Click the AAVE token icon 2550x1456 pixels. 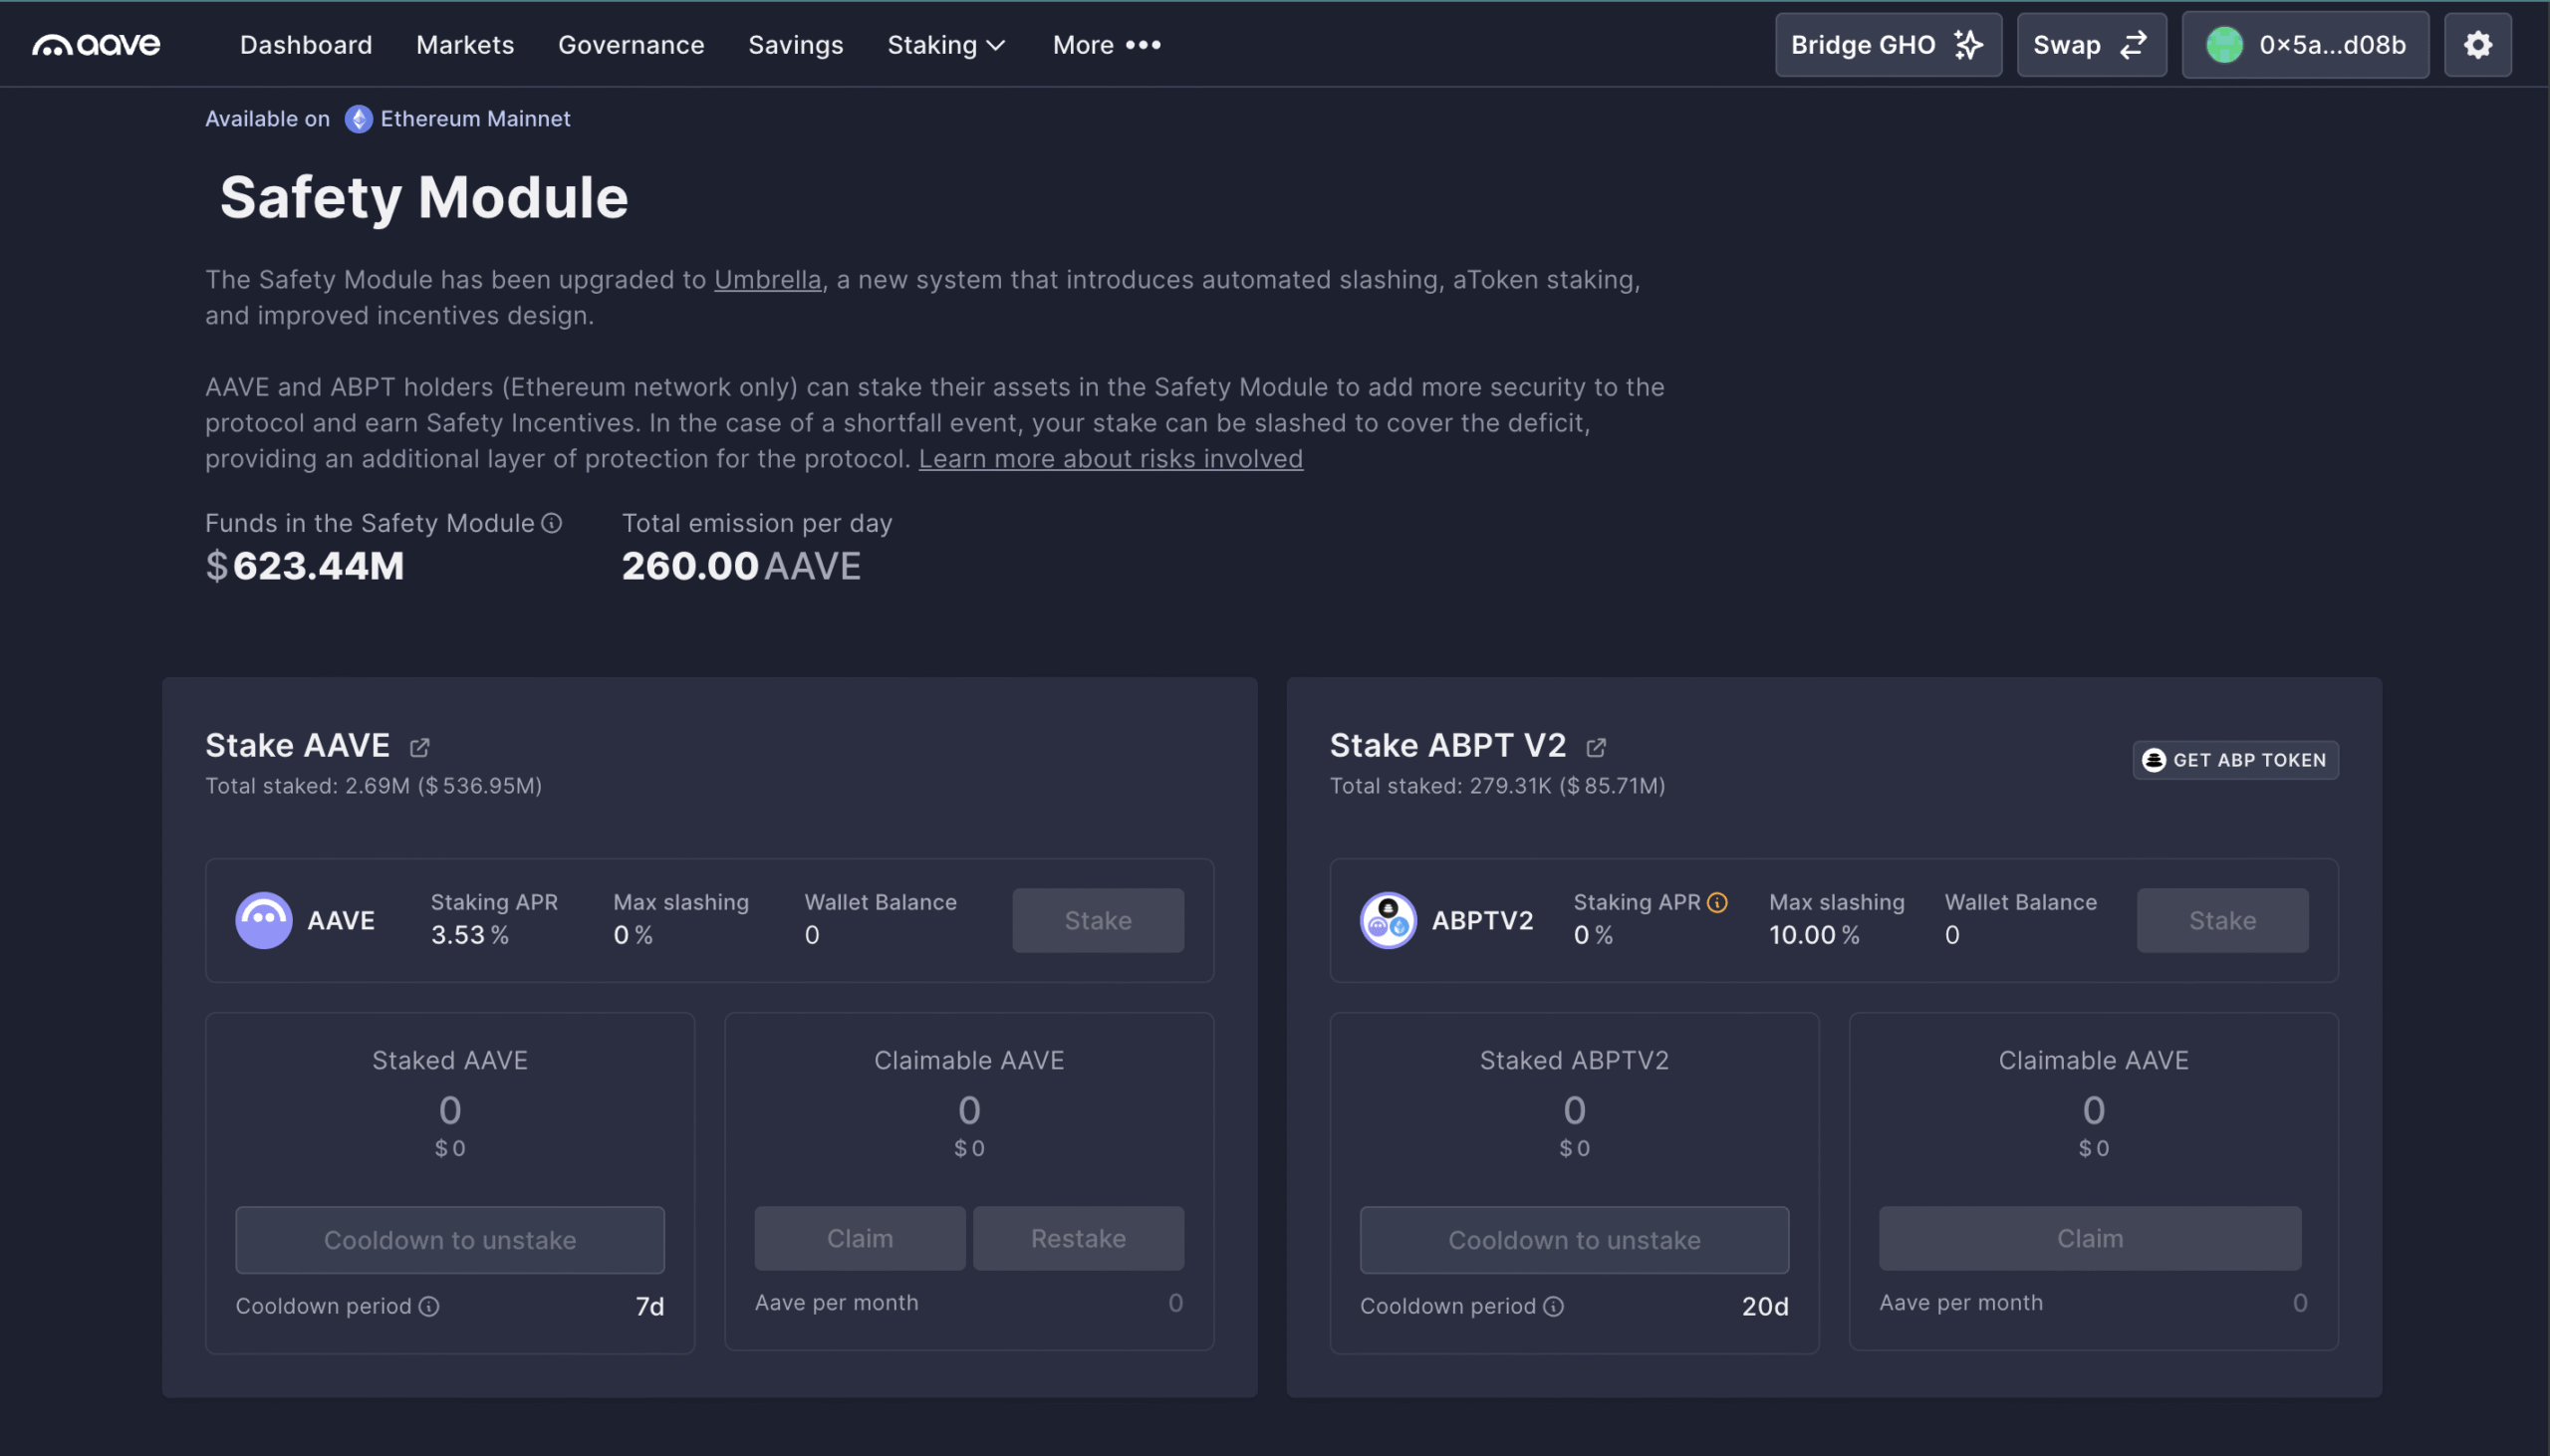(264, 920)
